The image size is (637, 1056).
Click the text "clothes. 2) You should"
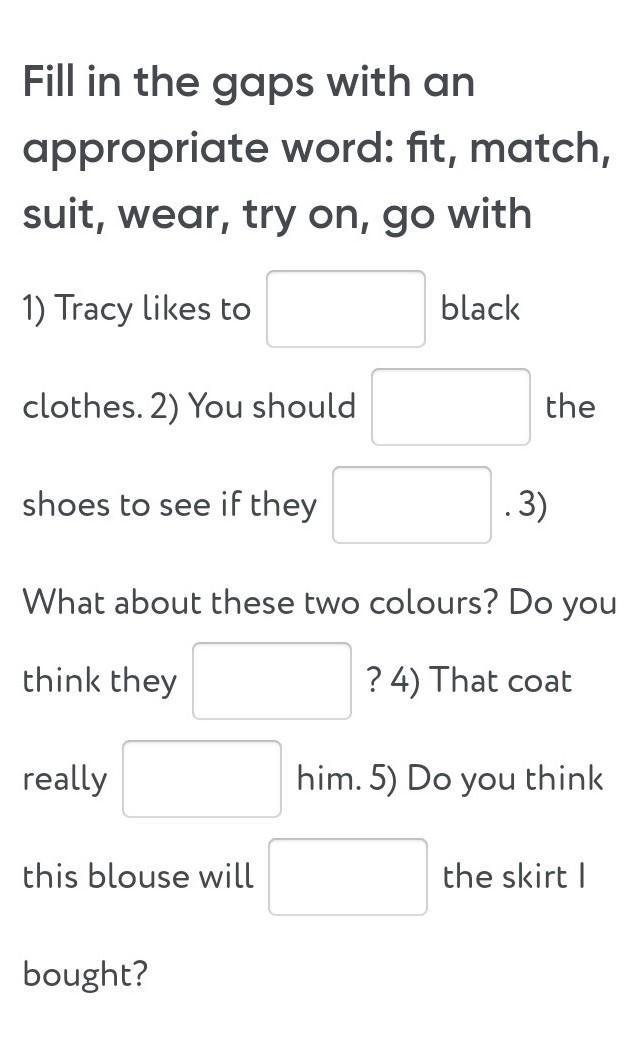[x=189, y=407]
